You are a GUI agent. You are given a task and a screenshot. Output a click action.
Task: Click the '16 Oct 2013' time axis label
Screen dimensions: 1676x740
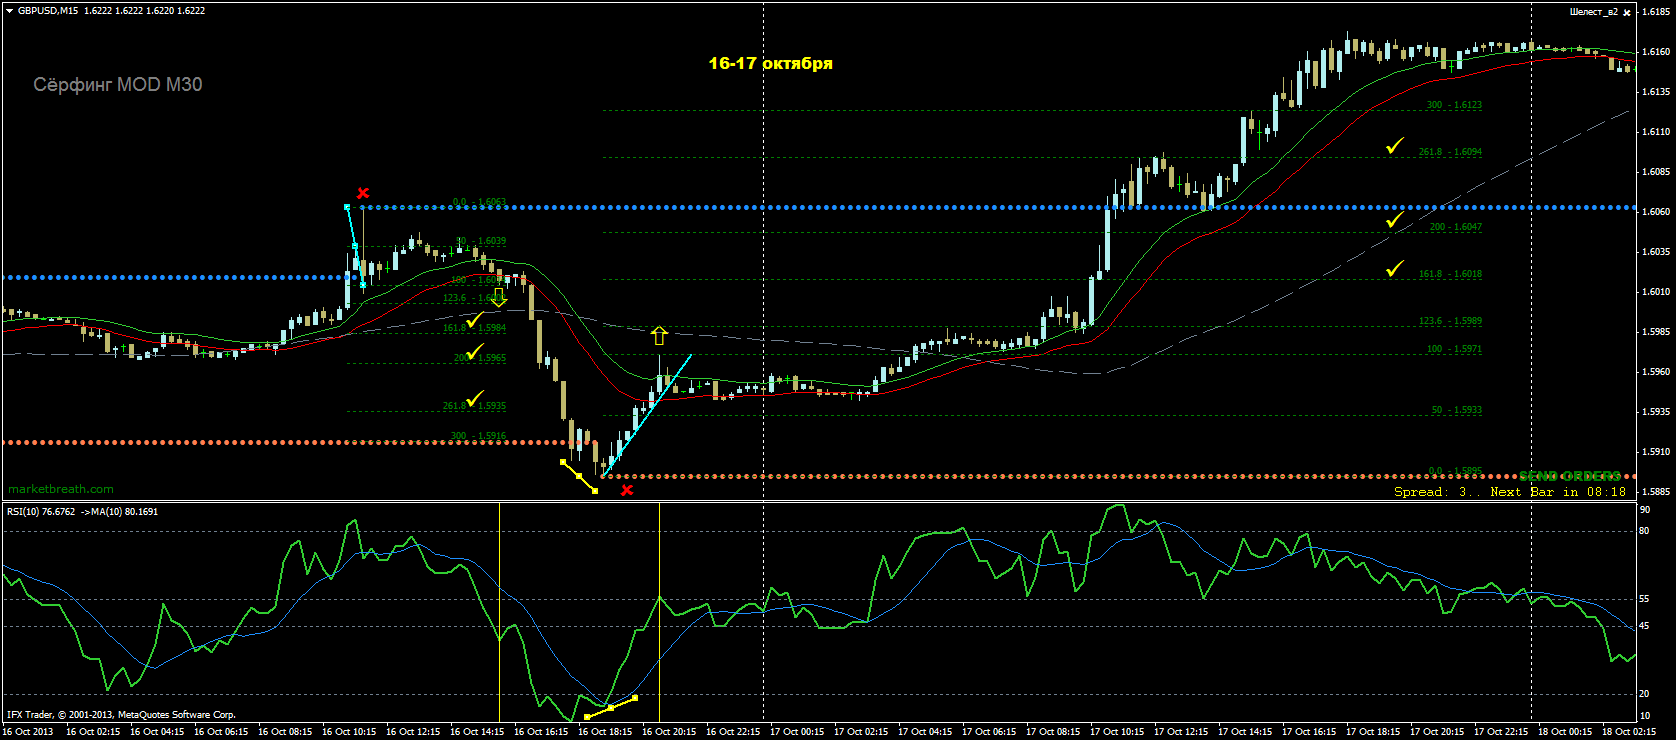point(29,732)
